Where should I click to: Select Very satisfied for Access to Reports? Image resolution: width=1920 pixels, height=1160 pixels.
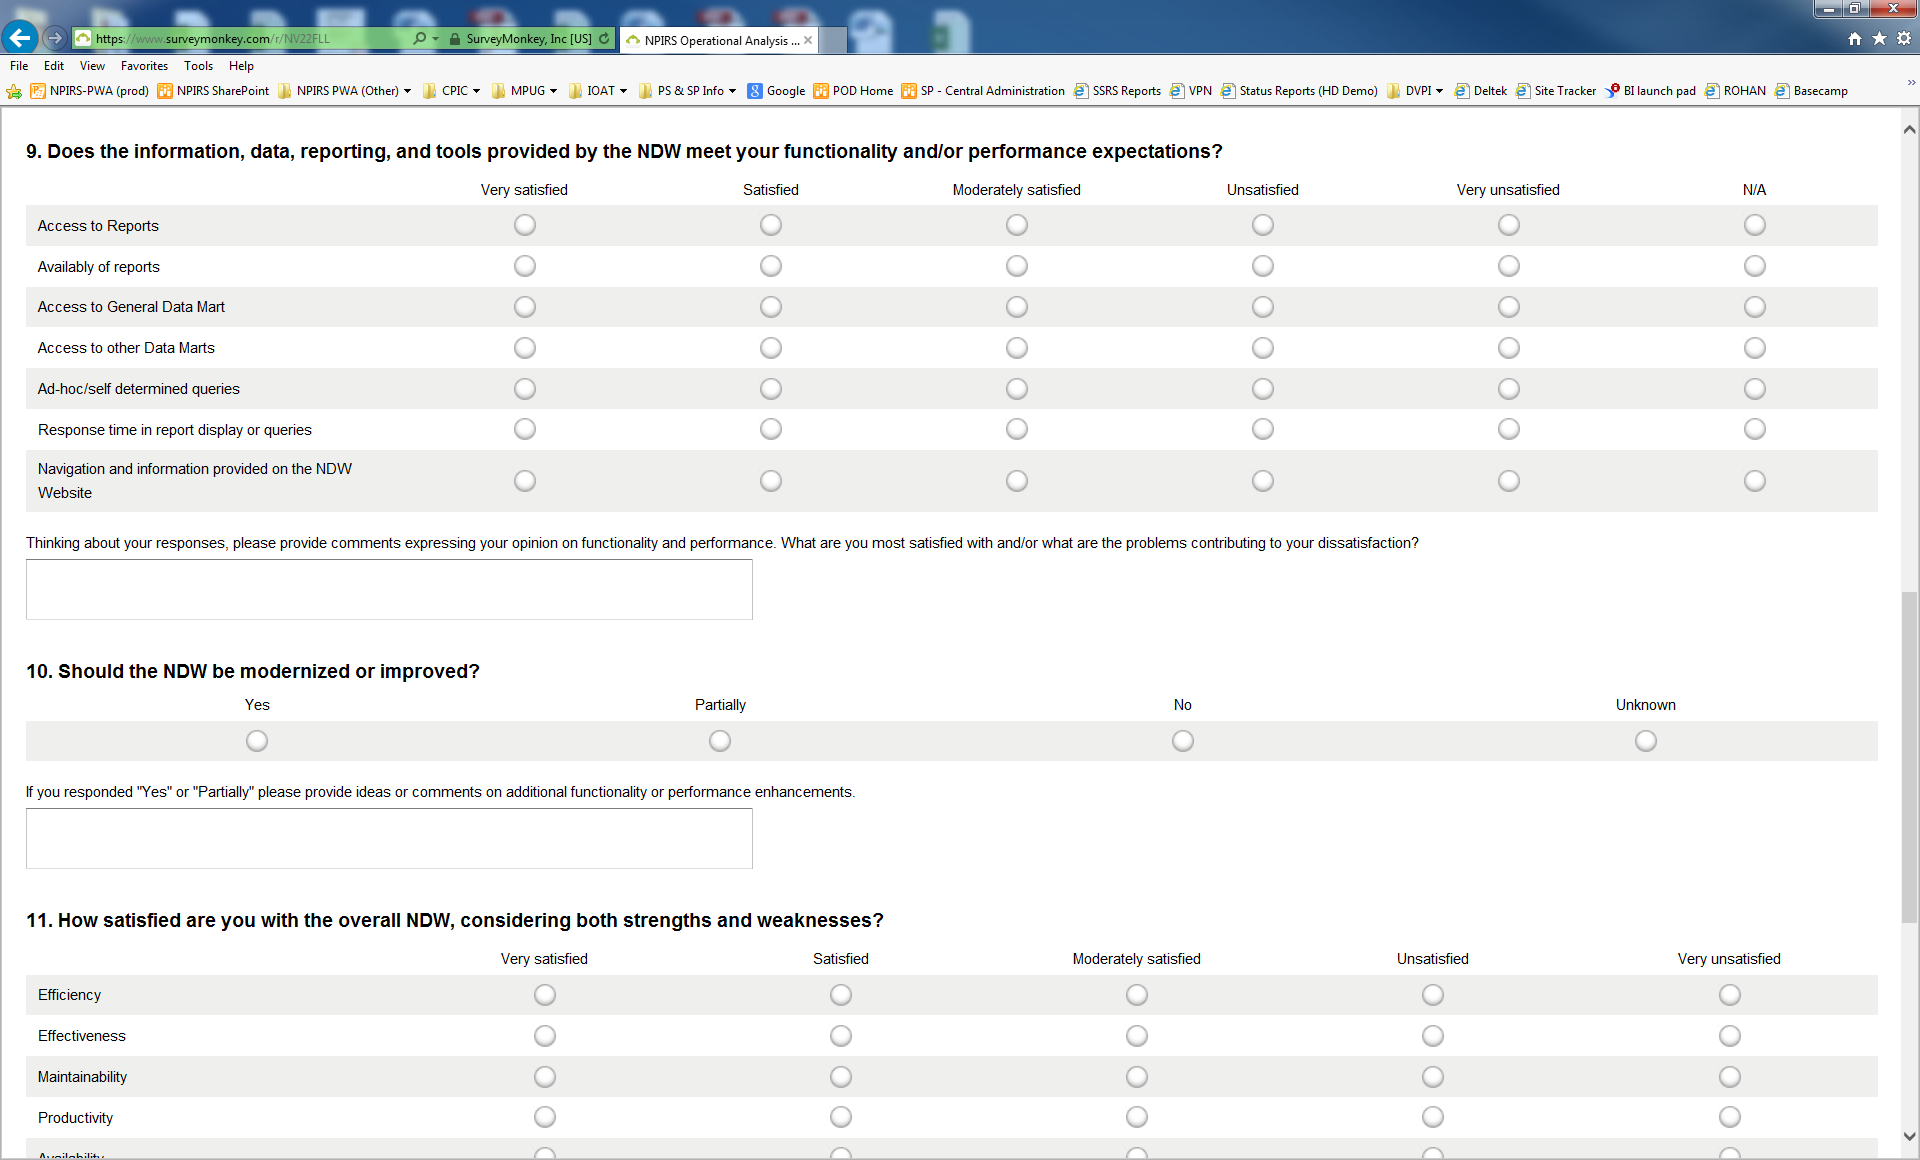coord(525,226)
